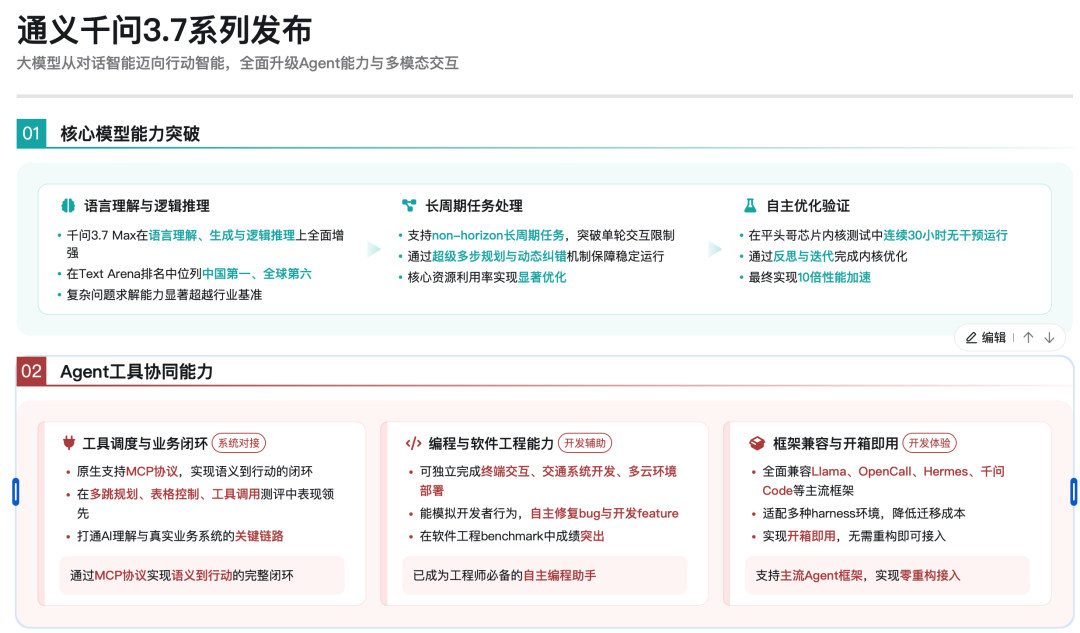Click the brain icon beside 语言理解与逻辑推理
This screenshot has width=1080, height=633.
[x=68, y=205]
